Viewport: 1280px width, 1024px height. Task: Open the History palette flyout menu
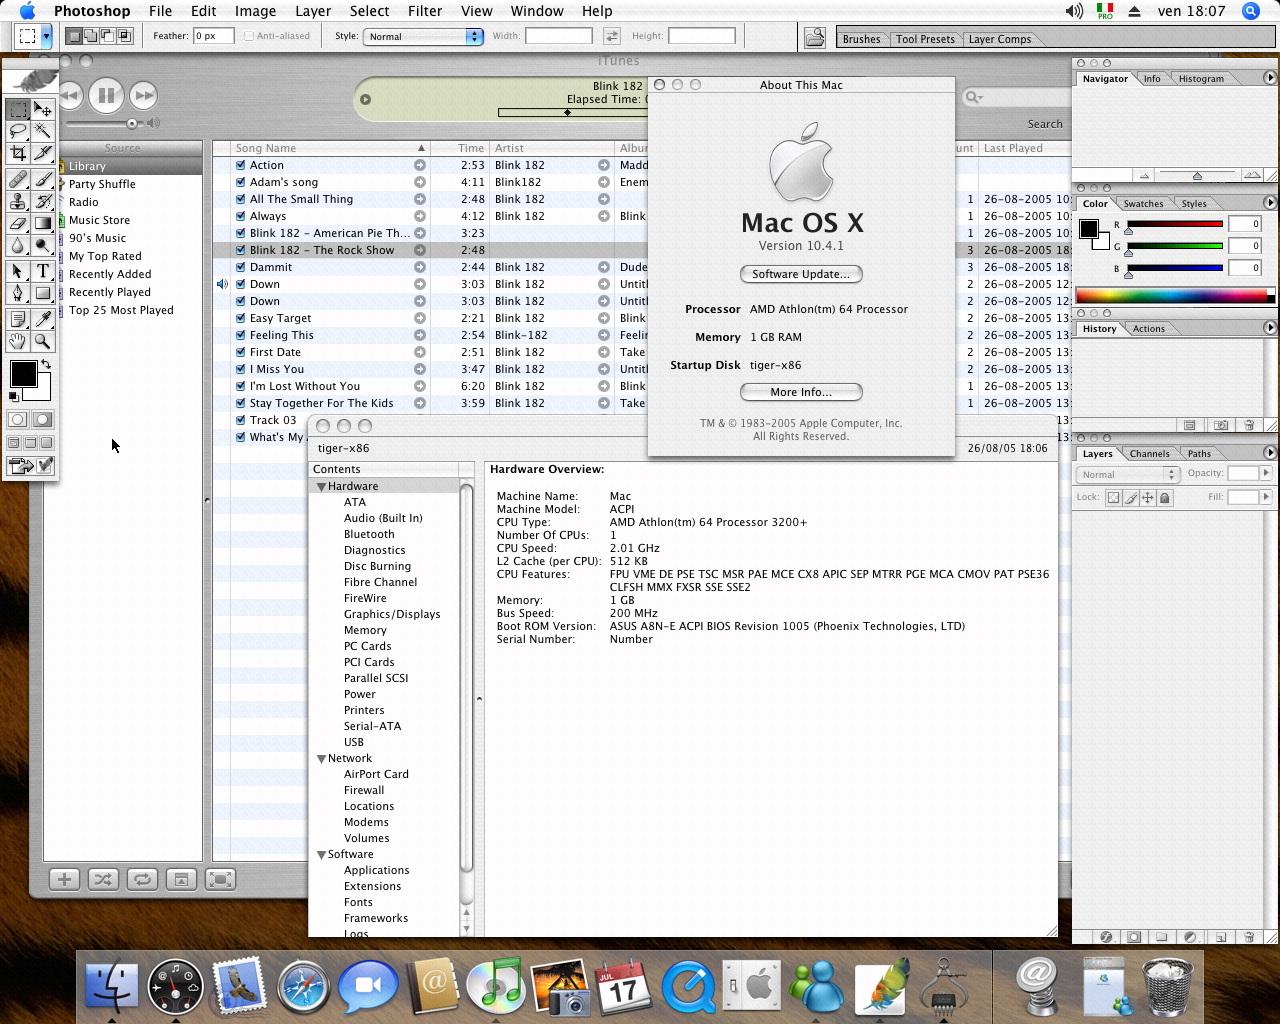click(1270, 328)
